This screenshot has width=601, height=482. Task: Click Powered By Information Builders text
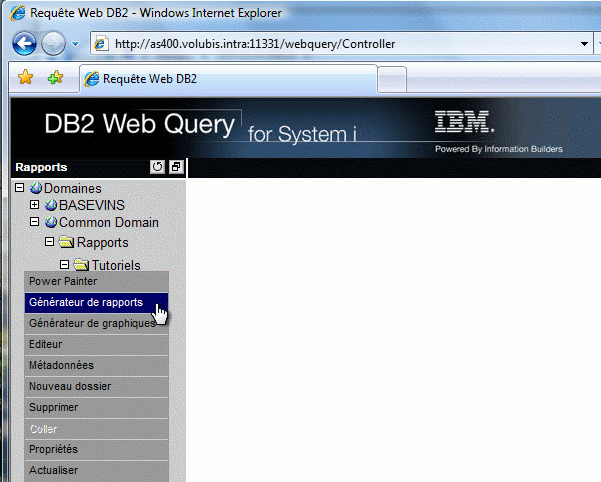click(x=499, y=149)
